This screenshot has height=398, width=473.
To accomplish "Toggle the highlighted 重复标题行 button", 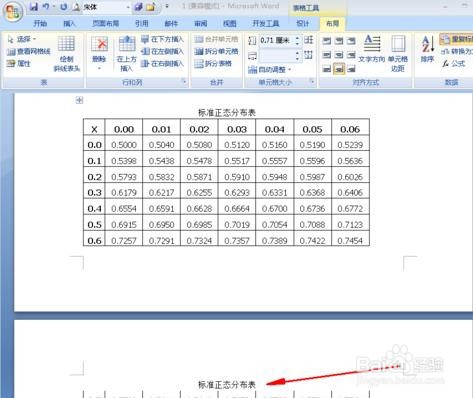I will (456, 39).
